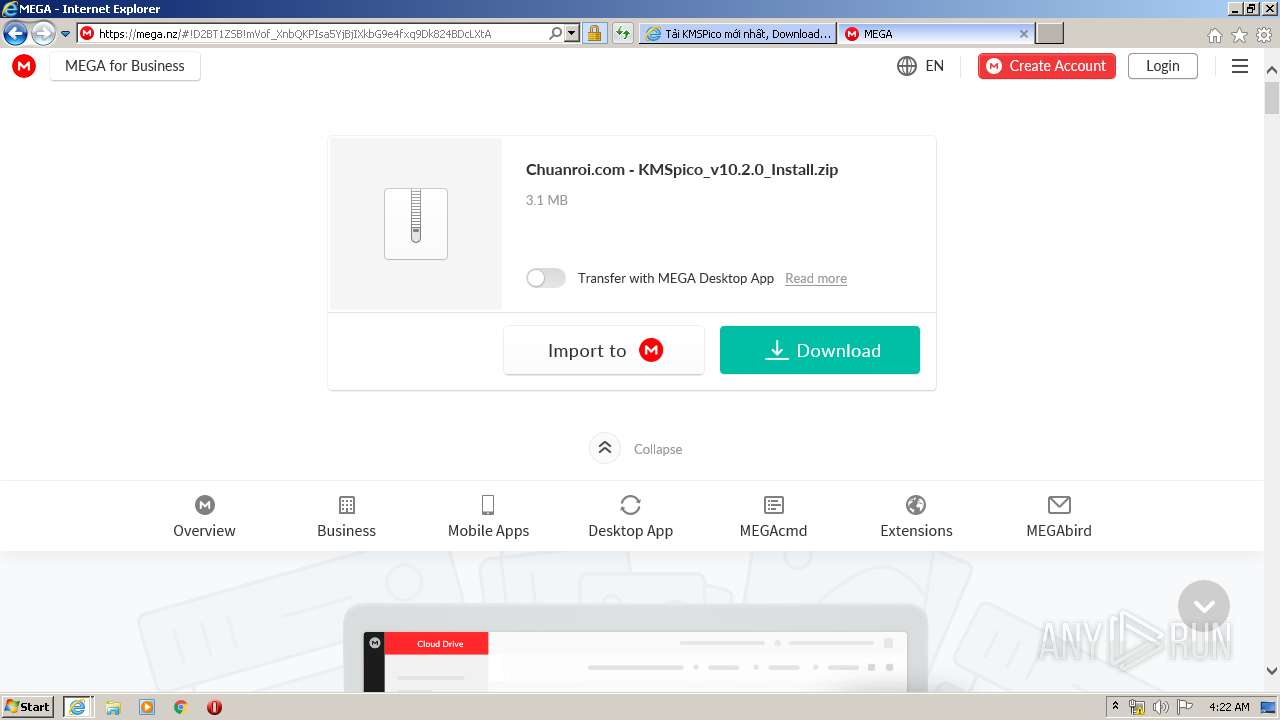Click the 4:22 AM clock
Screen dimensions: 1280x720
(x=1229, y=707)
